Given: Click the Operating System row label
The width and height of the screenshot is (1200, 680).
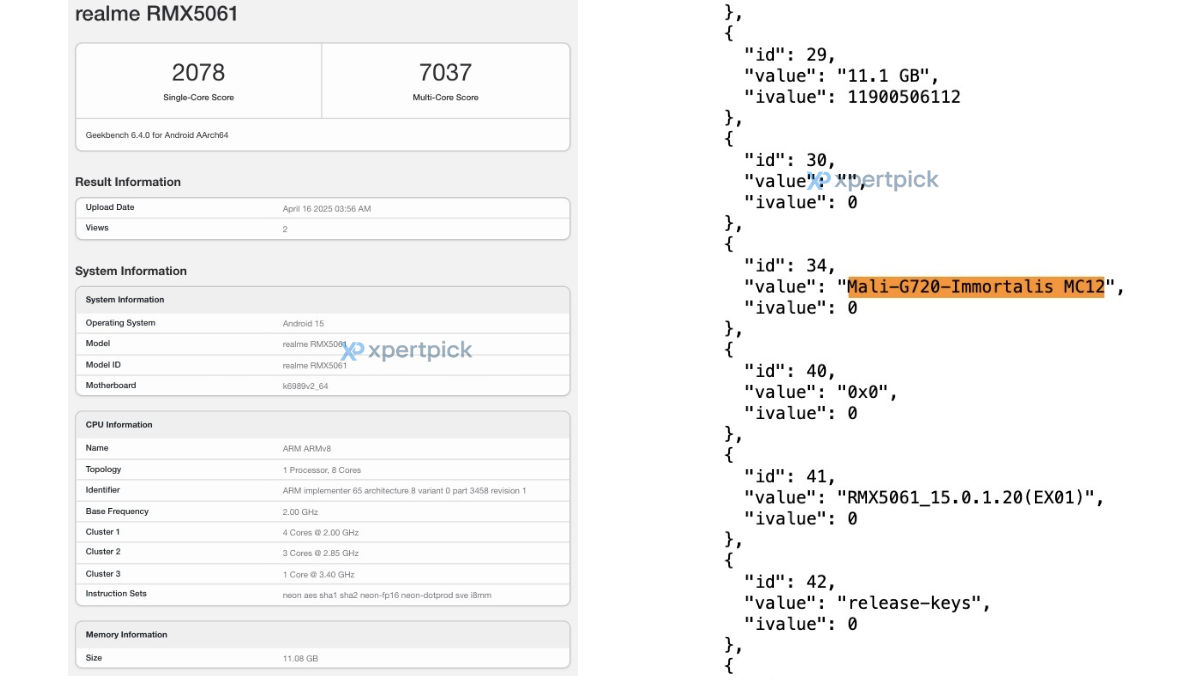Looking at the screenshot, I should pos(121,323).
